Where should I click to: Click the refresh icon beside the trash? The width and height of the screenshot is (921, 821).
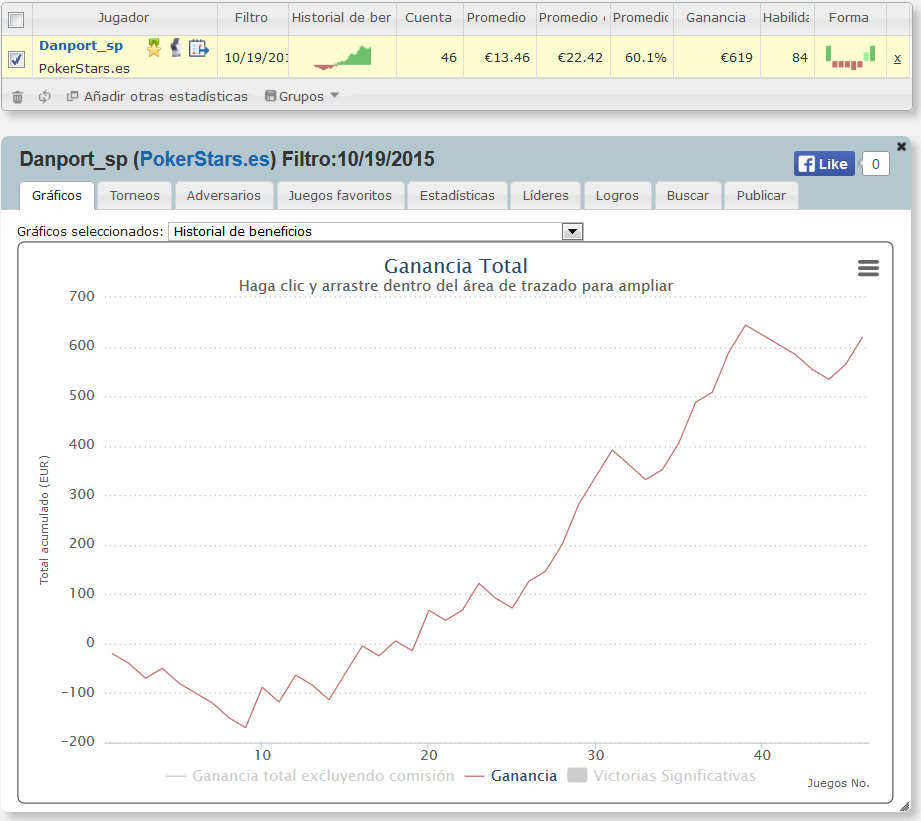(x=45, y=97)
